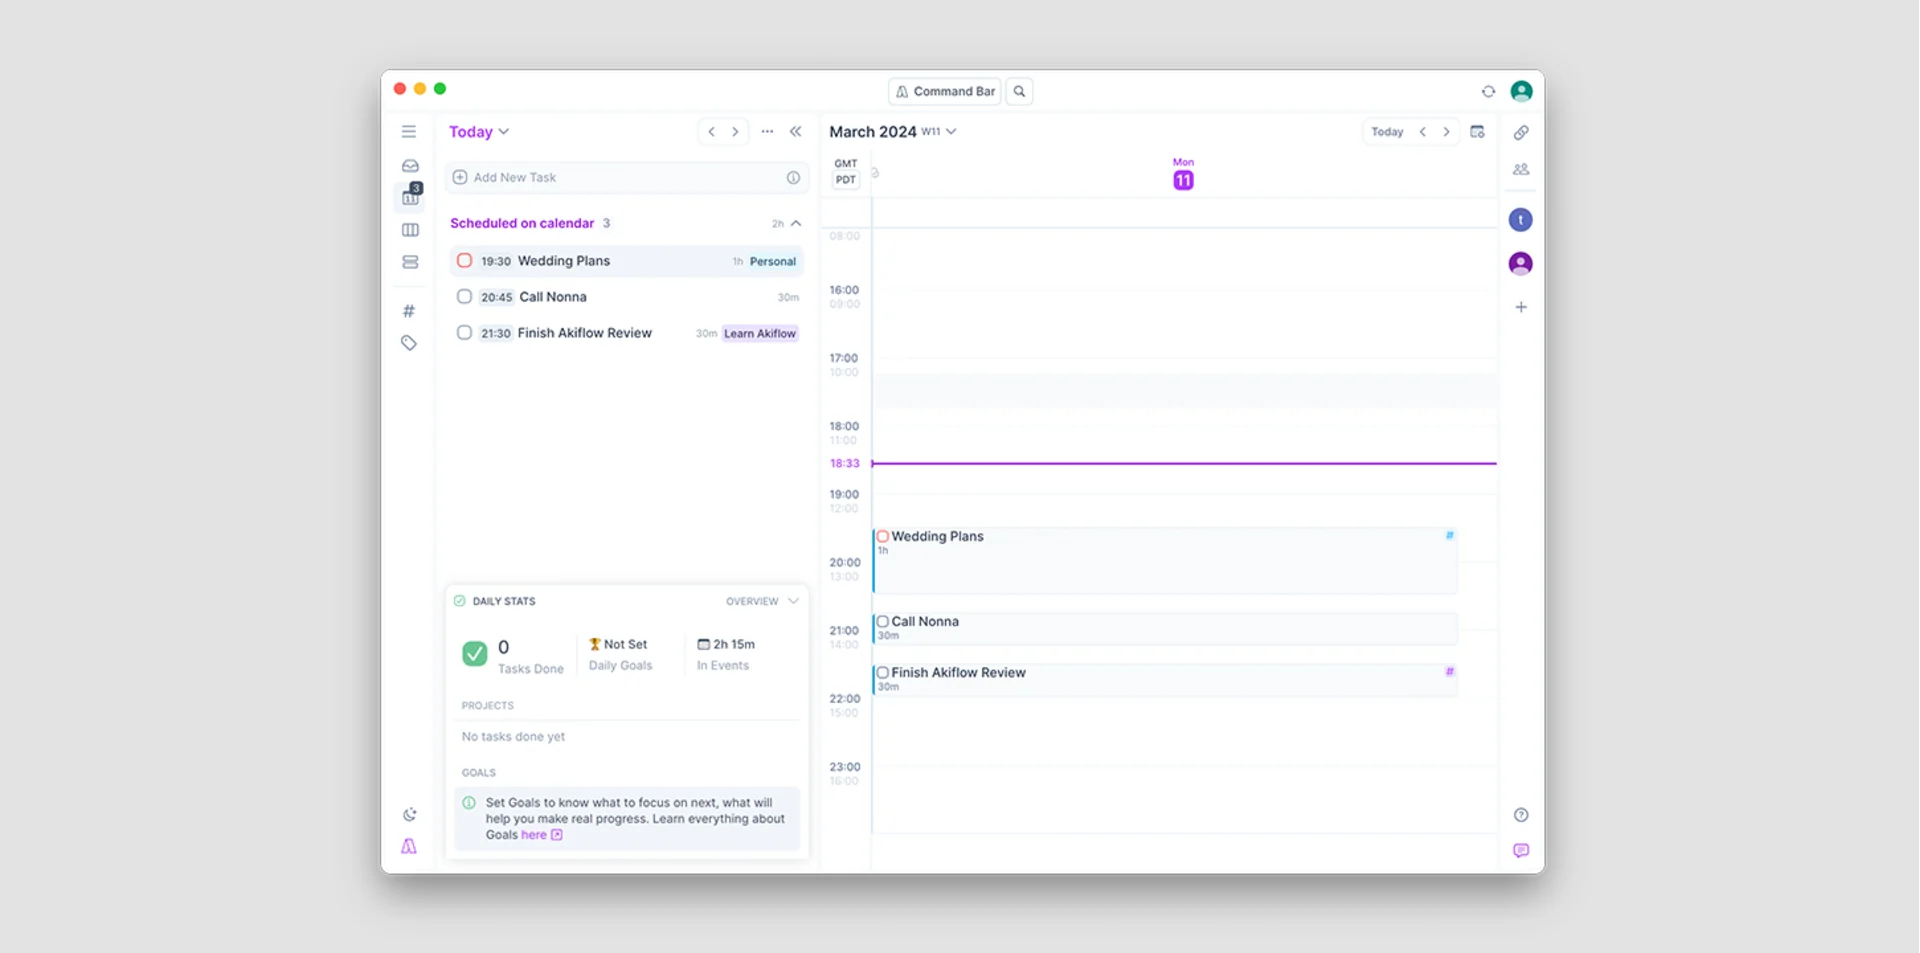The image size is (1920, 953).
Task: Open the chat feedback icon at bottom right
Action: 1521,851
